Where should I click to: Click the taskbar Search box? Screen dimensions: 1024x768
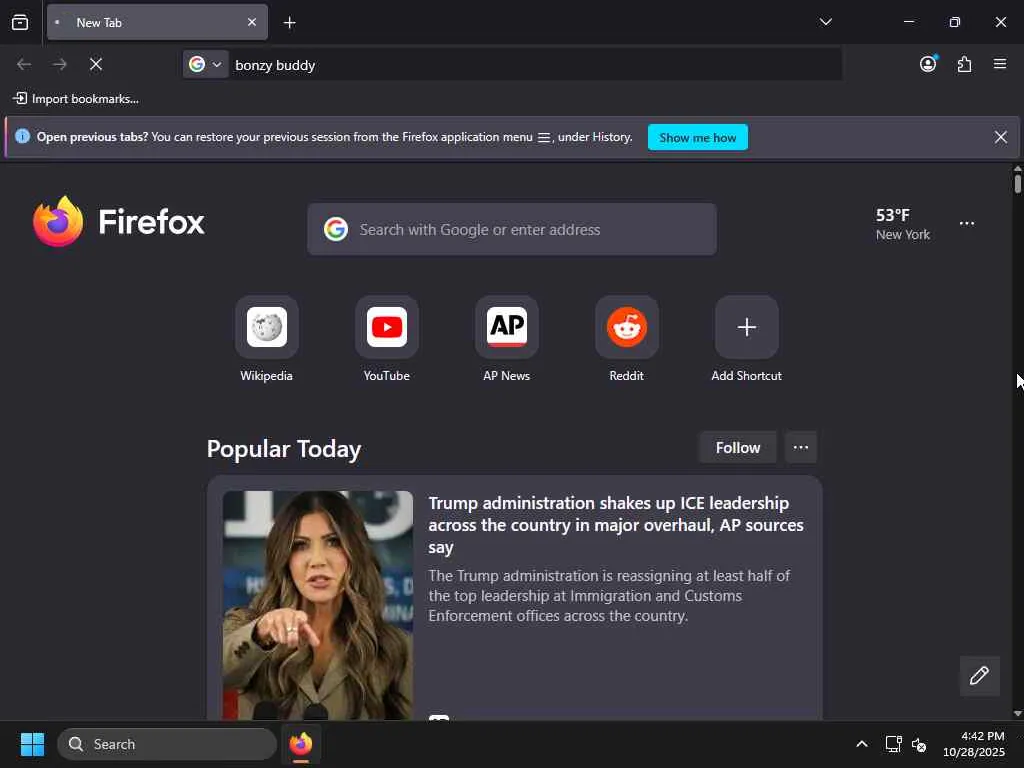click(167, 744)
